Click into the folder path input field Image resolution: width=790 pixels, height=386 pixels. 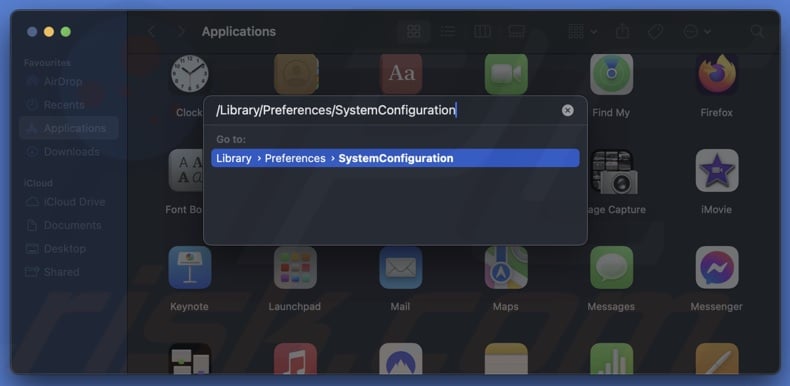point(385,110)
